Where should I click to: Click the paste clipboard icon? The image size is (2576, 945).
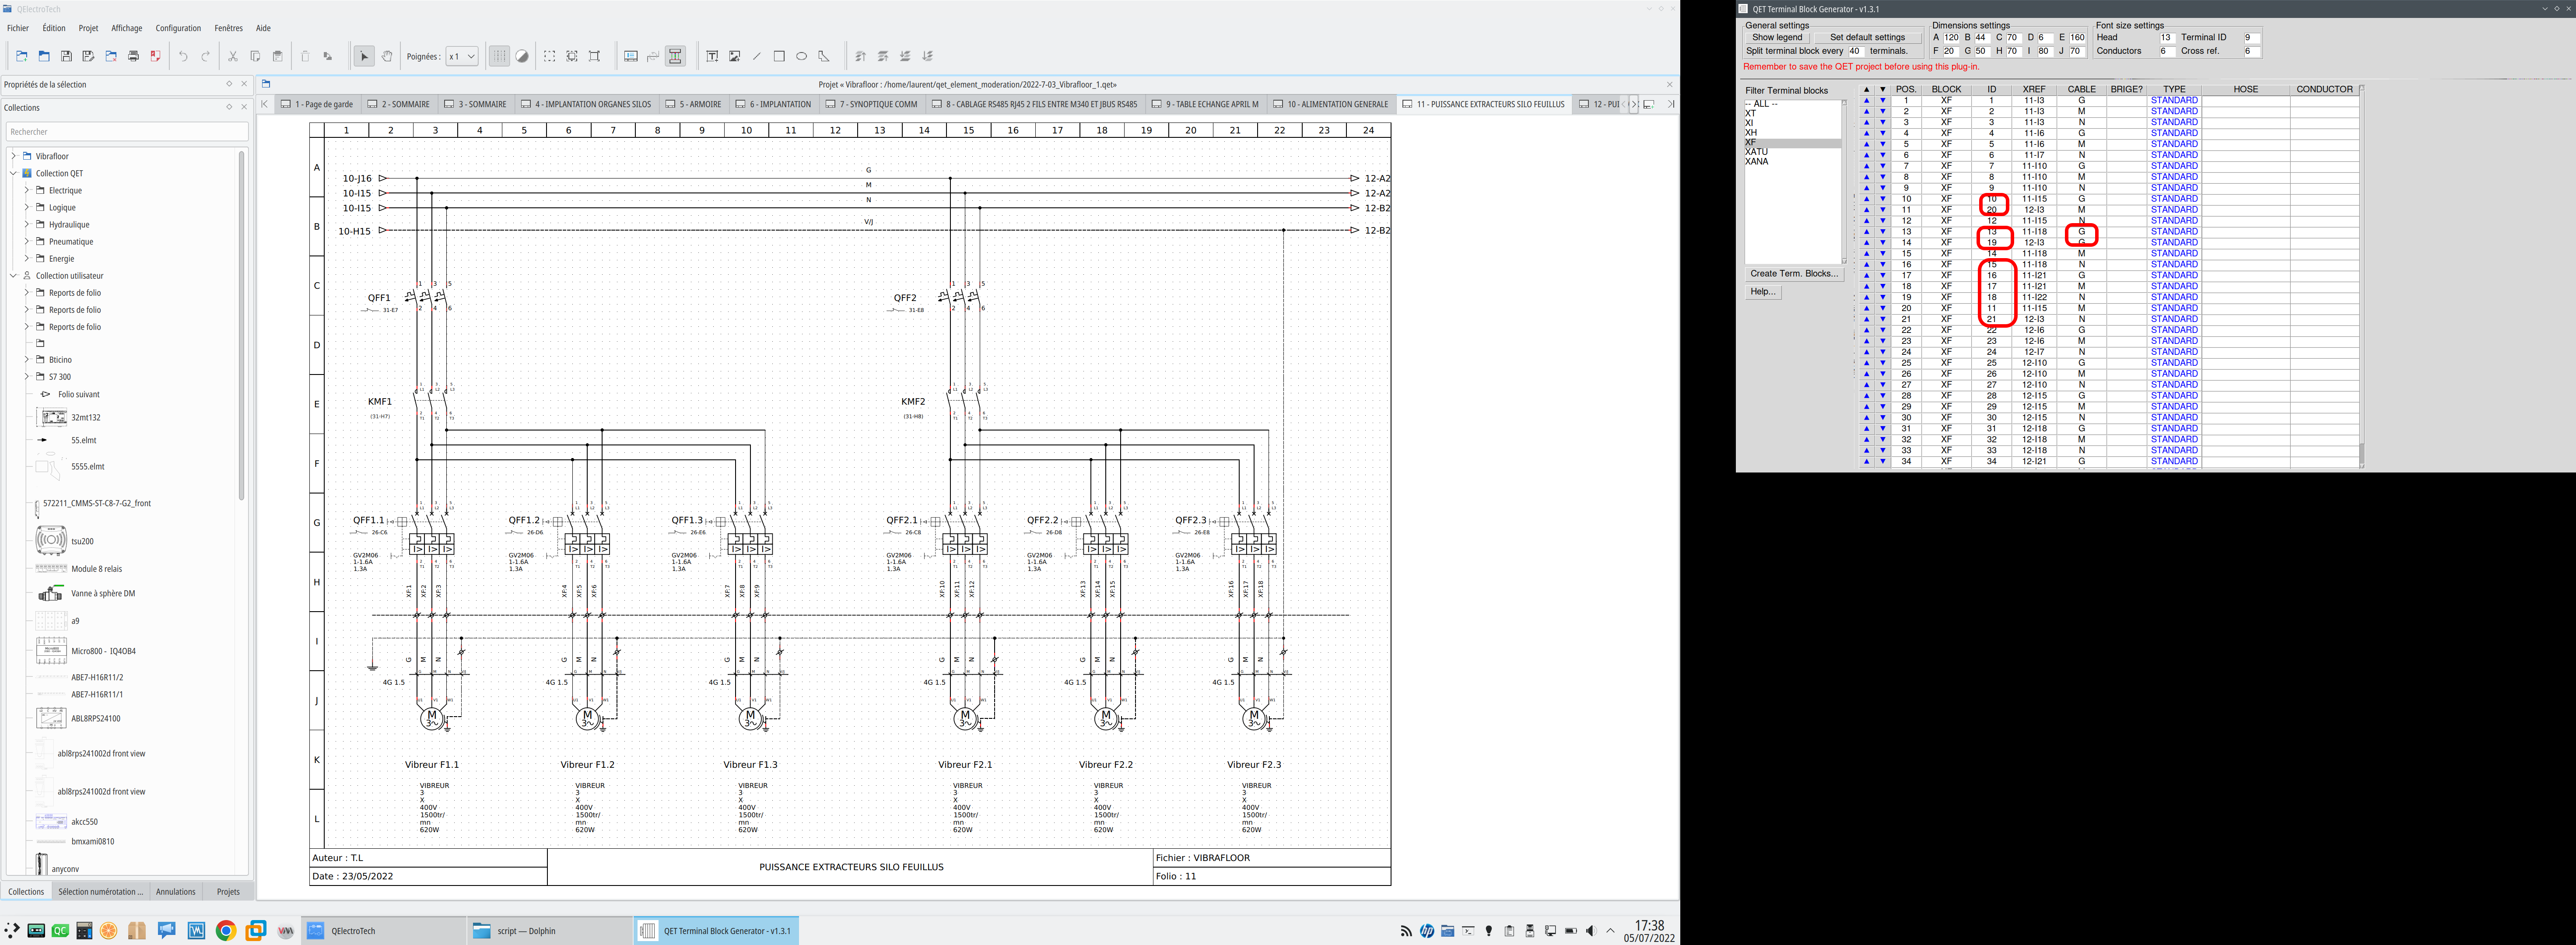(x=278, y=56)
